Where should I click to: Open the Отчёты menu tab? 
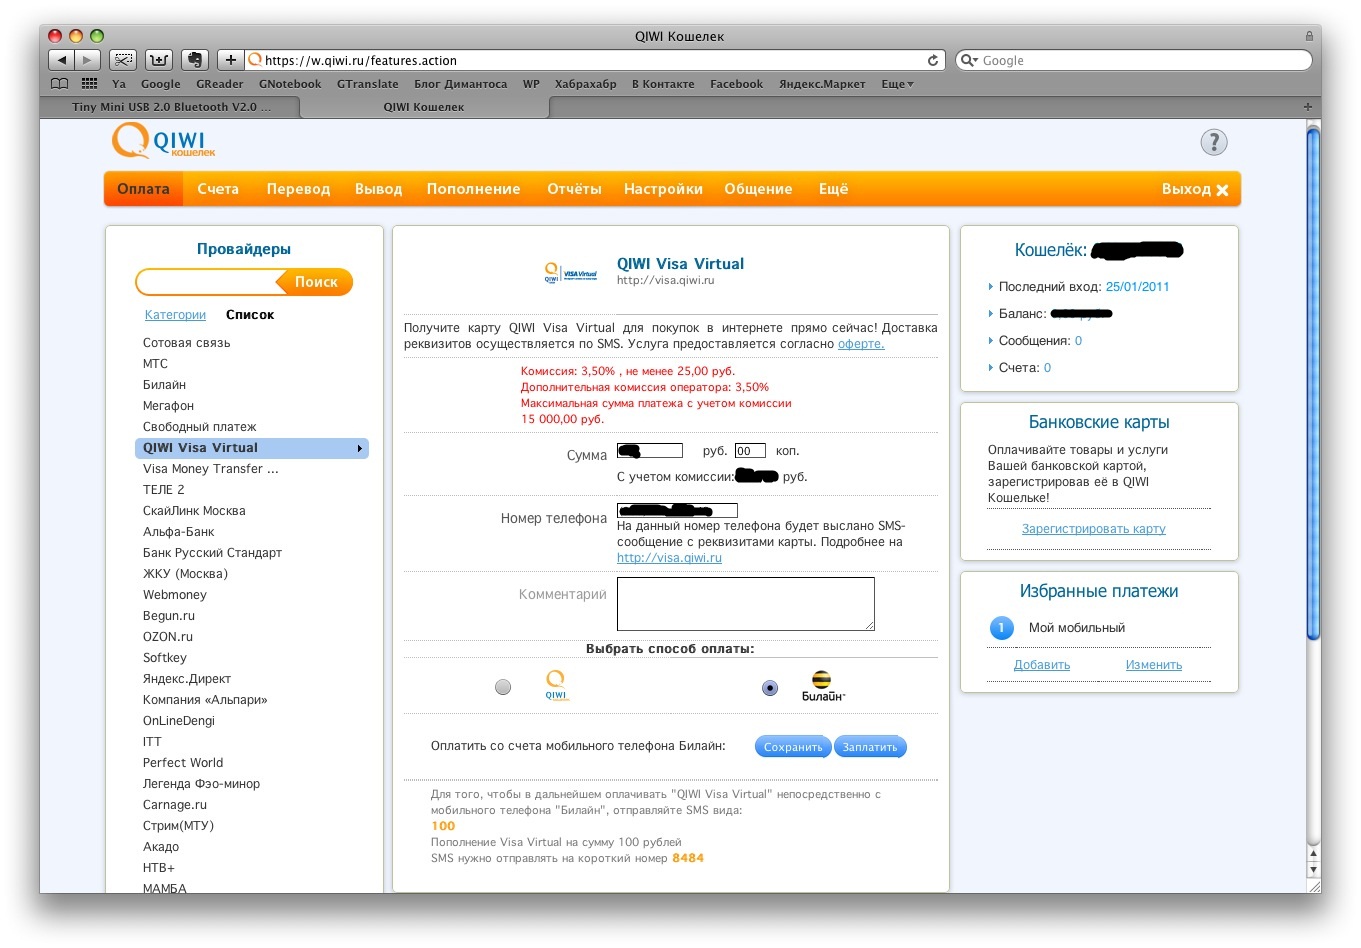[x=574, y=189]
